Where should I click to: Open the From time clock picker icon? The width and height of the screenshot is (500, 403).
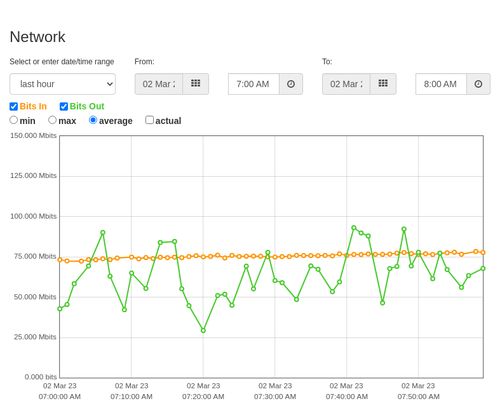click(291, 84)
